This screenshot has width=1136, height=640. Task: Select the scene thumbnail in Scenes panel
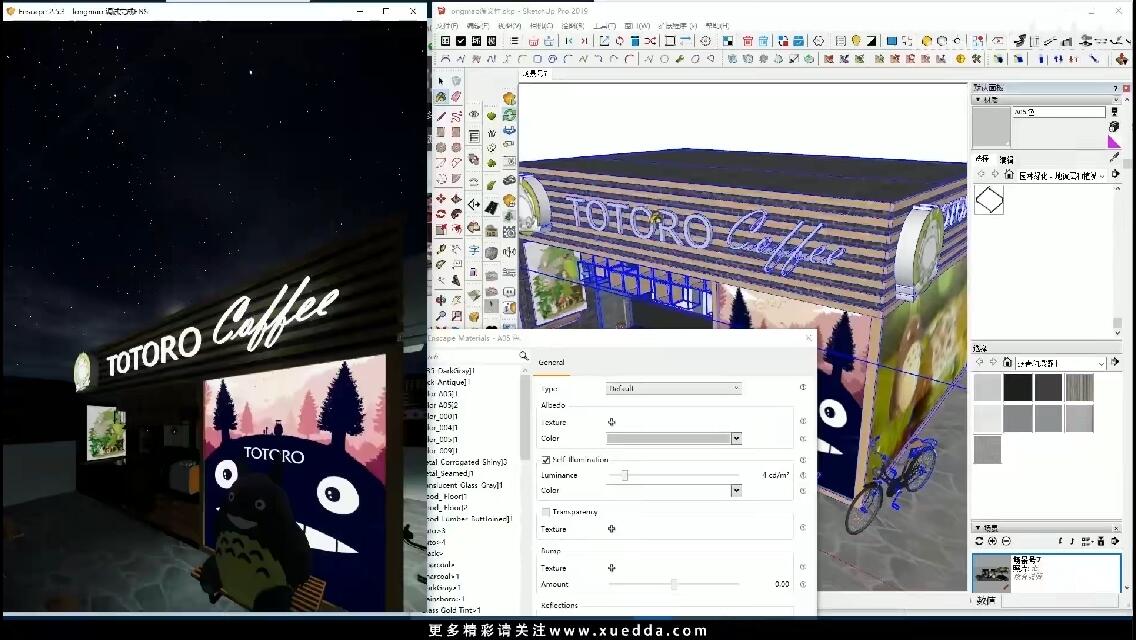click(x=992, y=573)
